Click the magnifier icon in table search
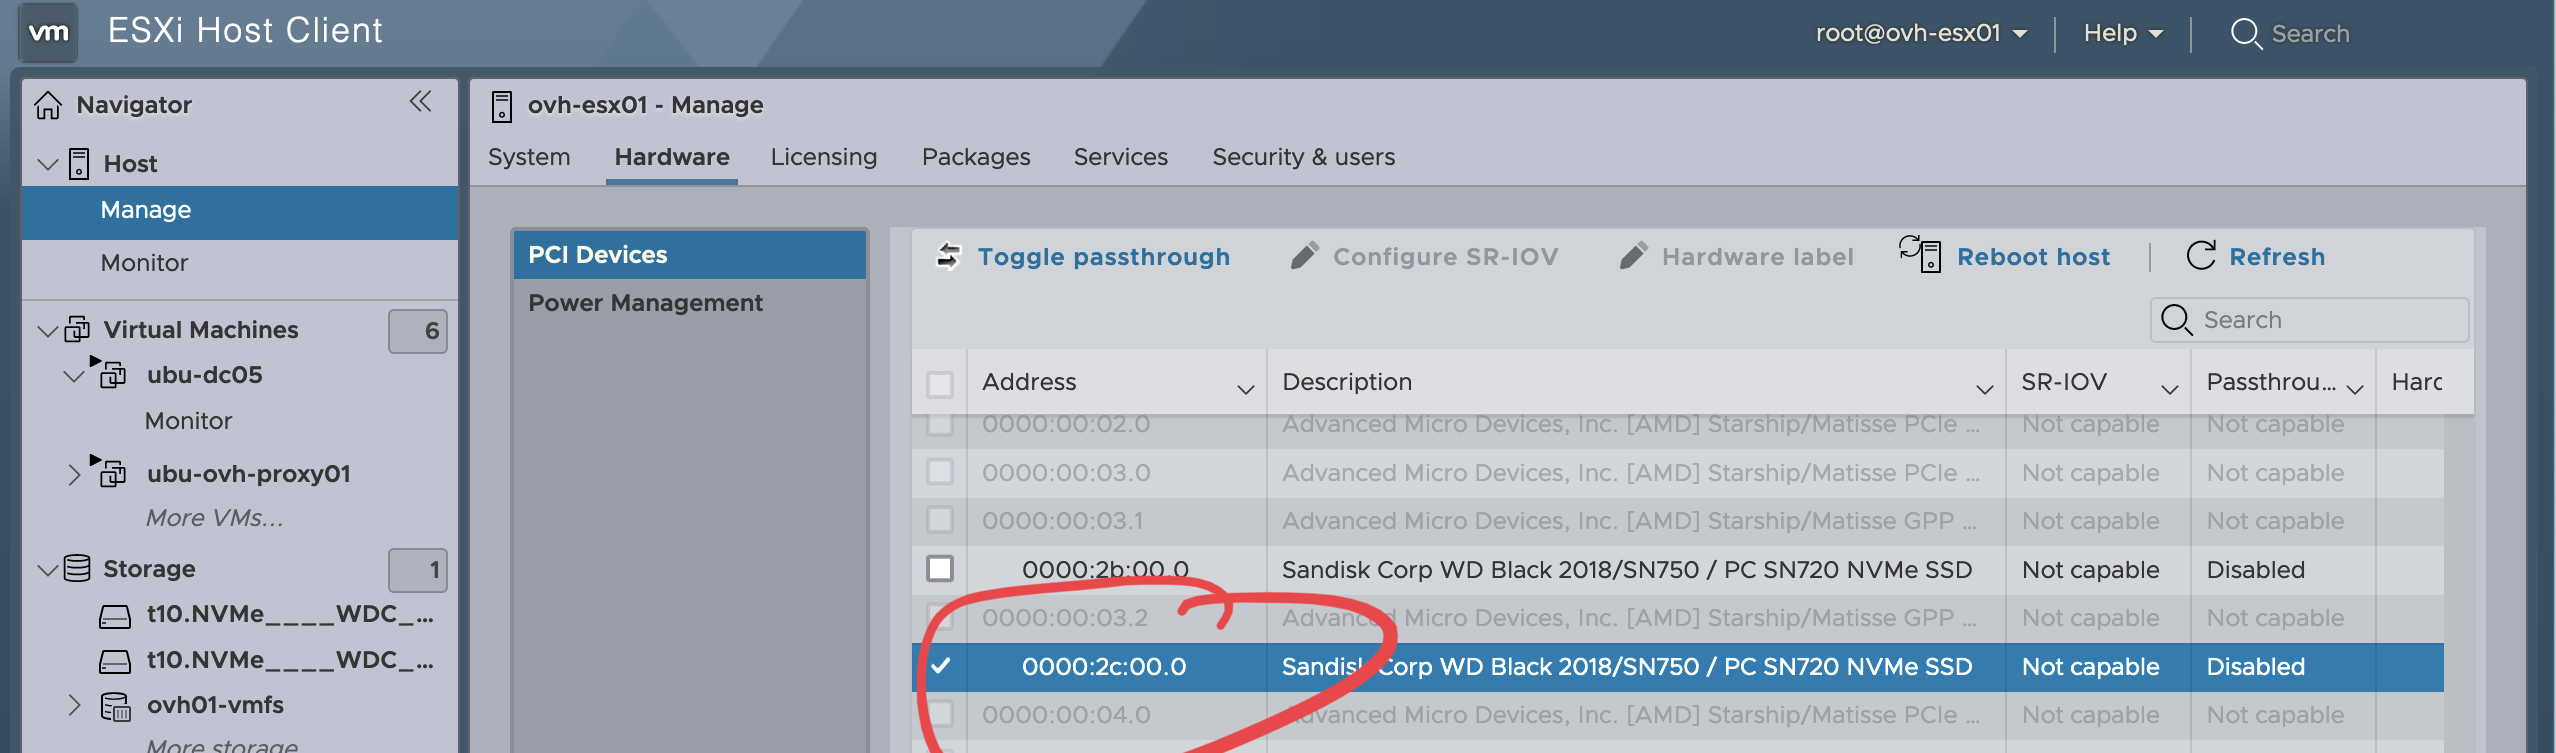Viewport: 2556px width, 753px height. click(x=2177, y=320)
